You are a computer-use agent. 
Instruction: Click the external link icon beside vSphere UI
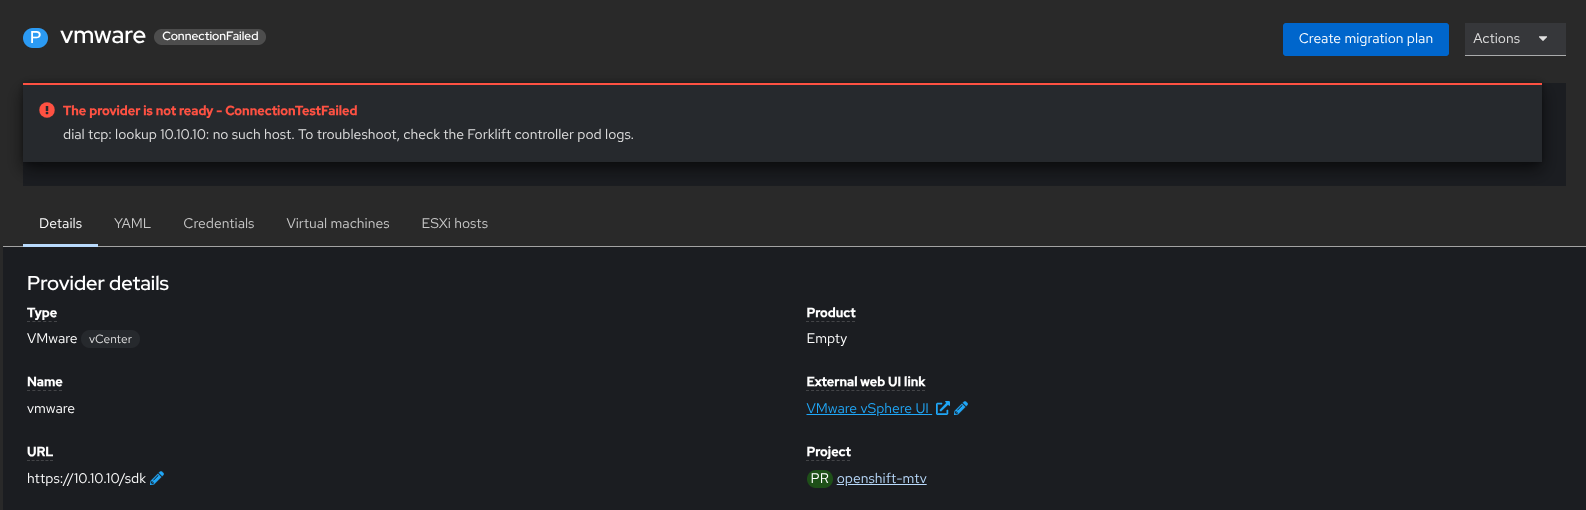click(942, 408)
